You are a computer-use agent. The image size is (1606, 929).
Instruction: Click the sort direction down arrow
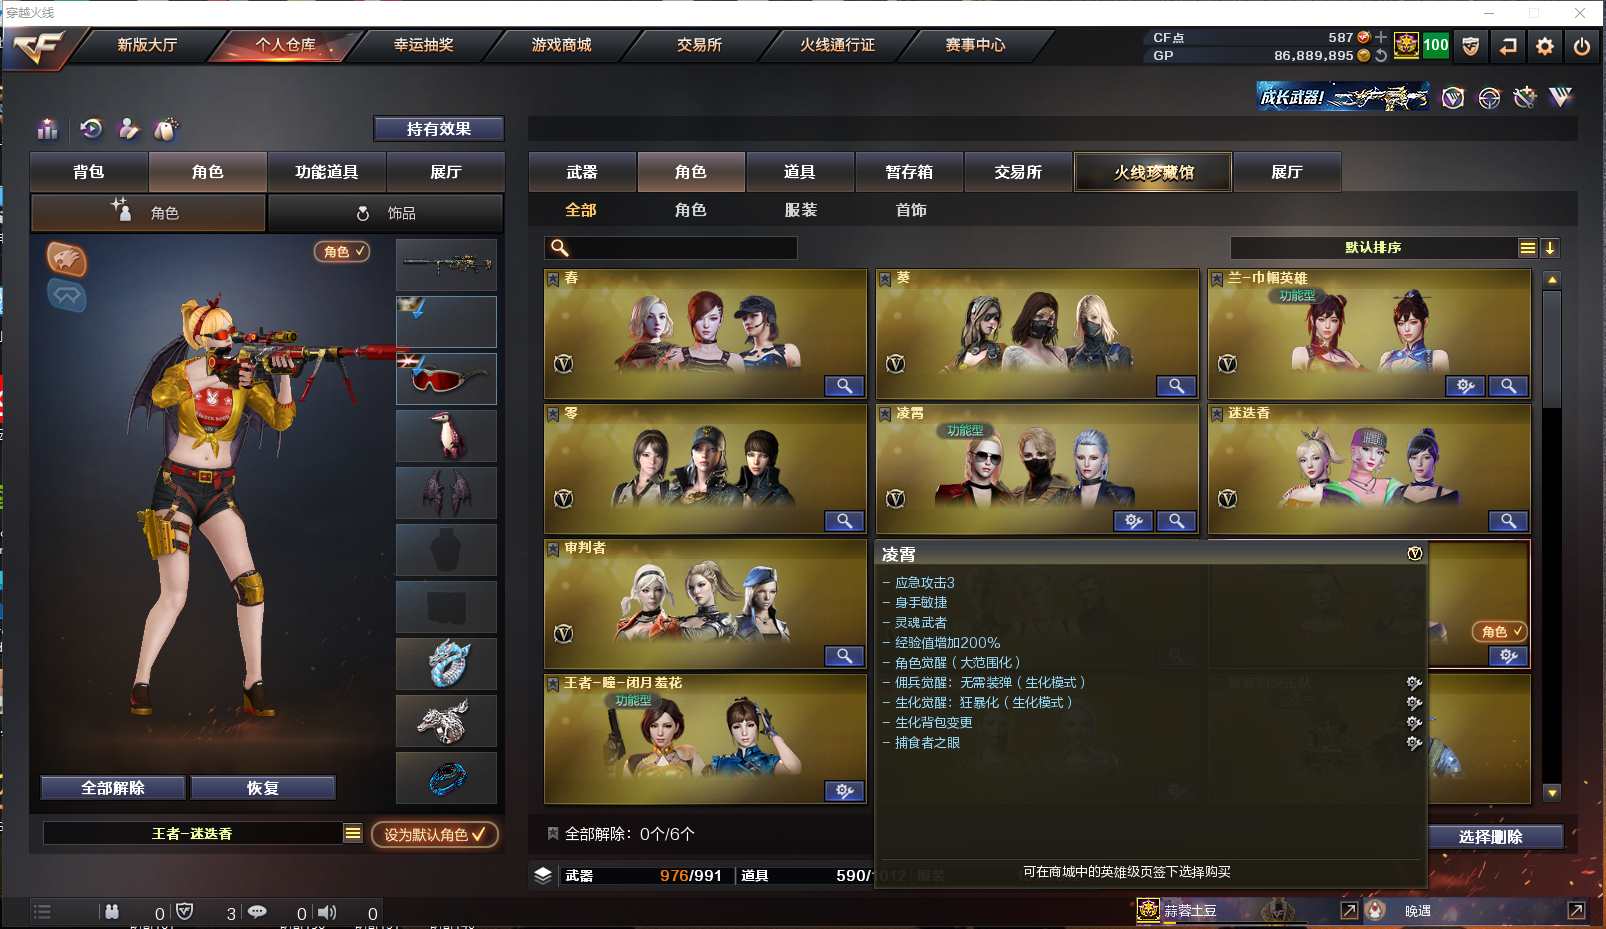coord(1549,248)
